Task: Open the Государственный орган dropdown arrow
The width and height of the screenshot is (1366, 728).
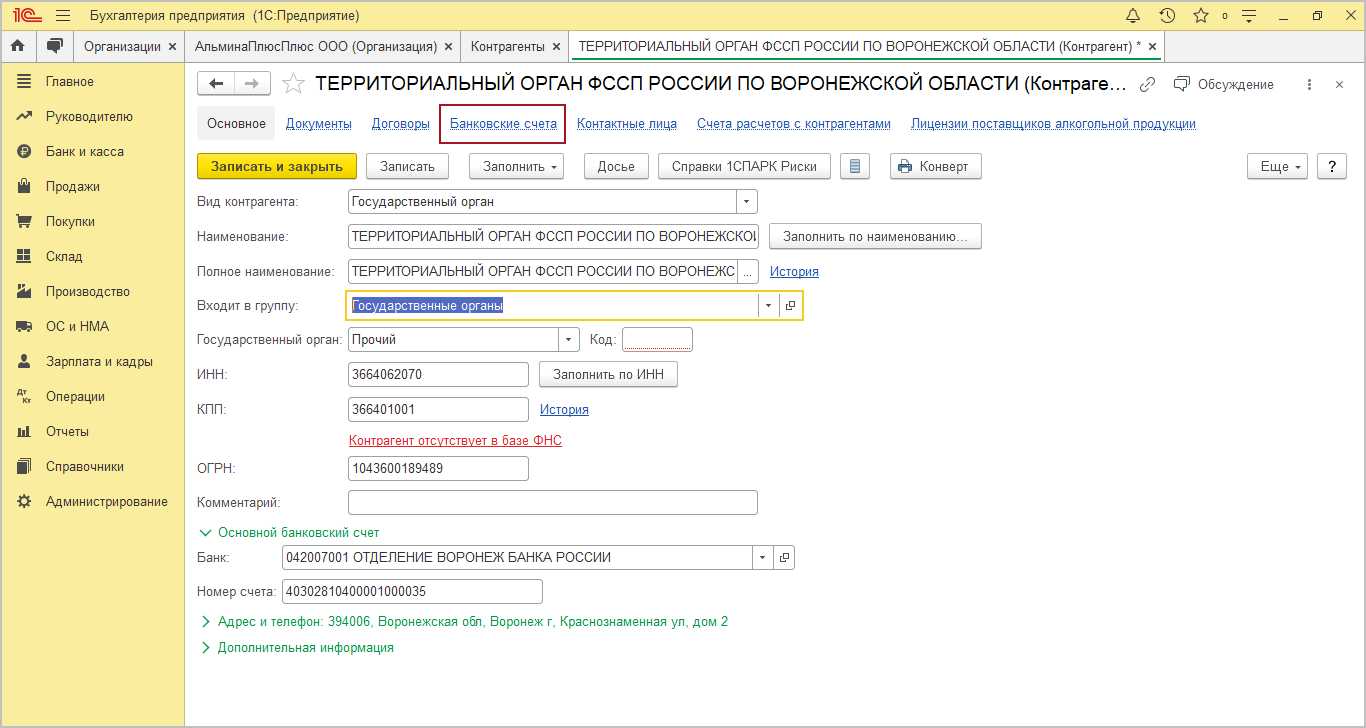Action: click(x=569, y=339)
